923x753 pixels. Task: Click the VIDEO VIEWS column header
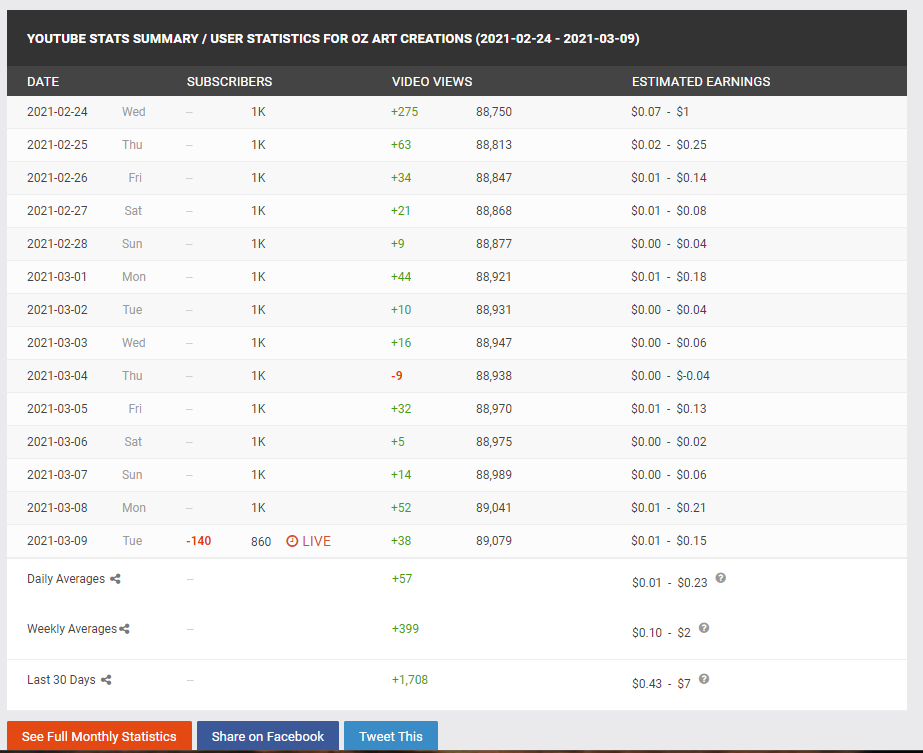tap(432, 82)
